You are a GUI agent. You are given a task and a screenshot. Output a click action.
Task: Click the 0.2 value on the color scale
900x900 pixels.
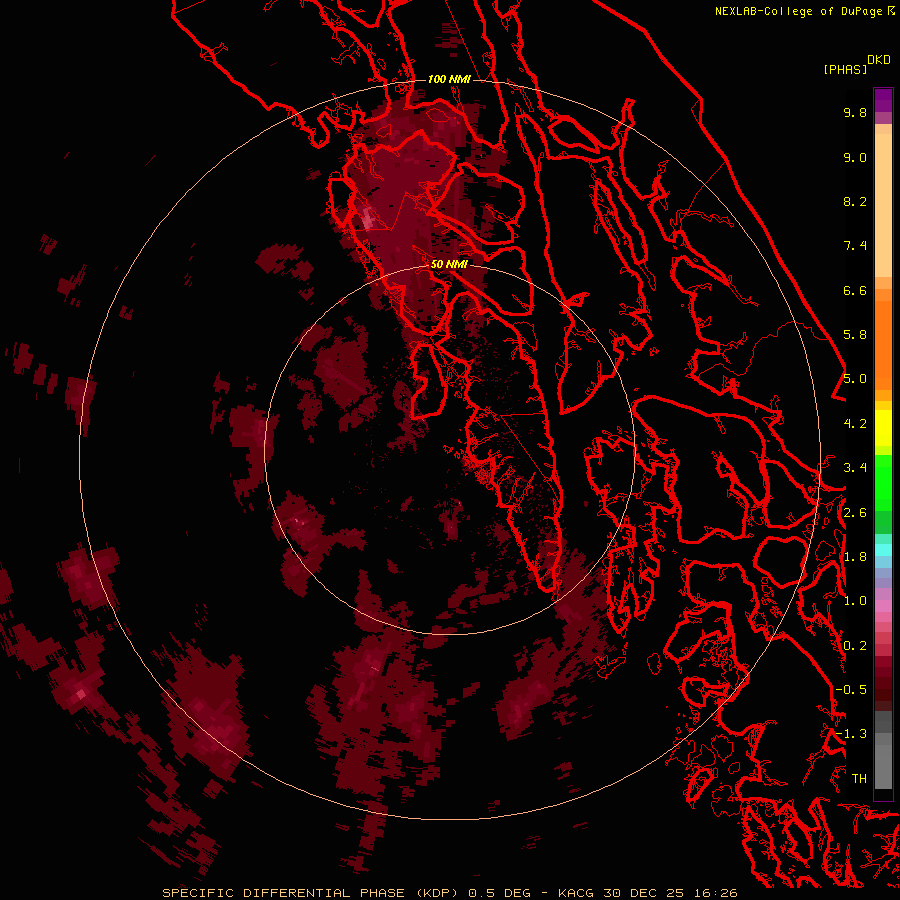pyautogui.click(x=855, y=646)
